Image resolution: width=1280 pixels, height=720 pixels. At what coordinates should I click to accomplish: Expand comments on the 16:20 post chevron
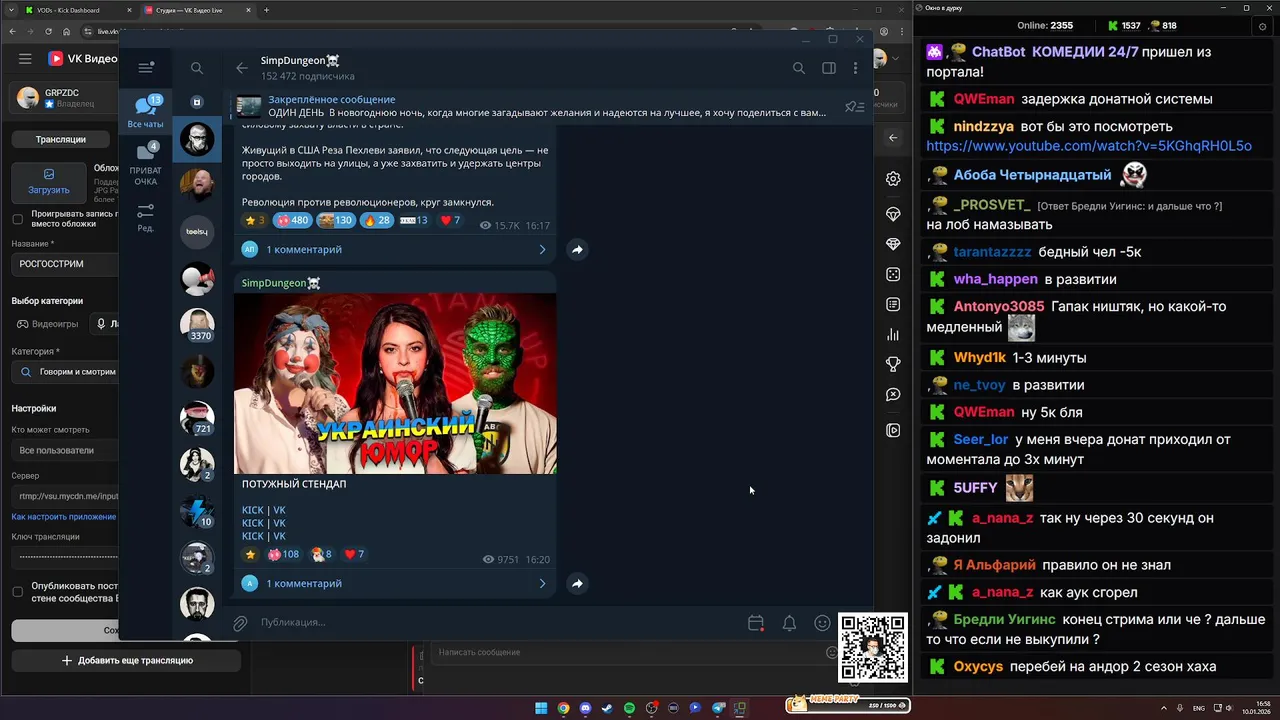[x=543, y=583]
